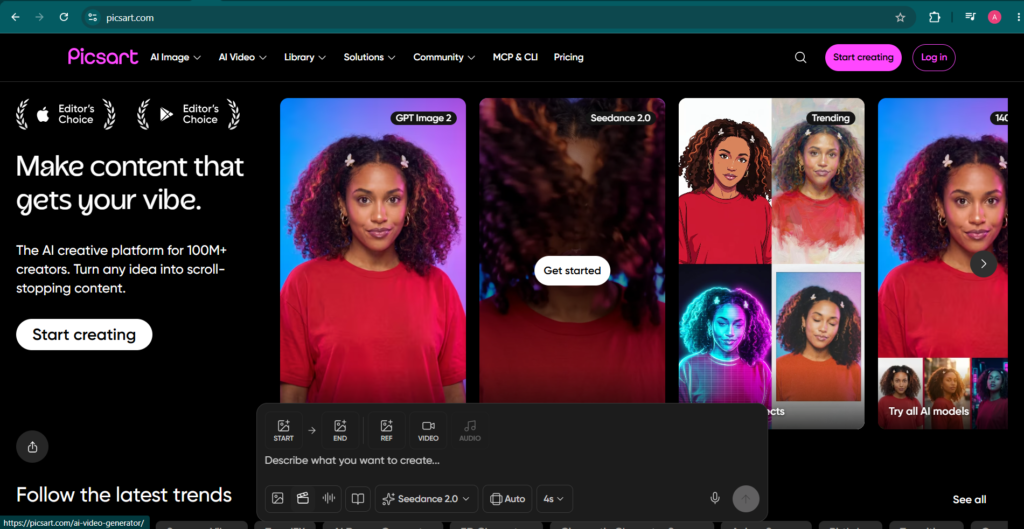Open the See all trends link
The image size is (1024, 529).
point(969,500)
